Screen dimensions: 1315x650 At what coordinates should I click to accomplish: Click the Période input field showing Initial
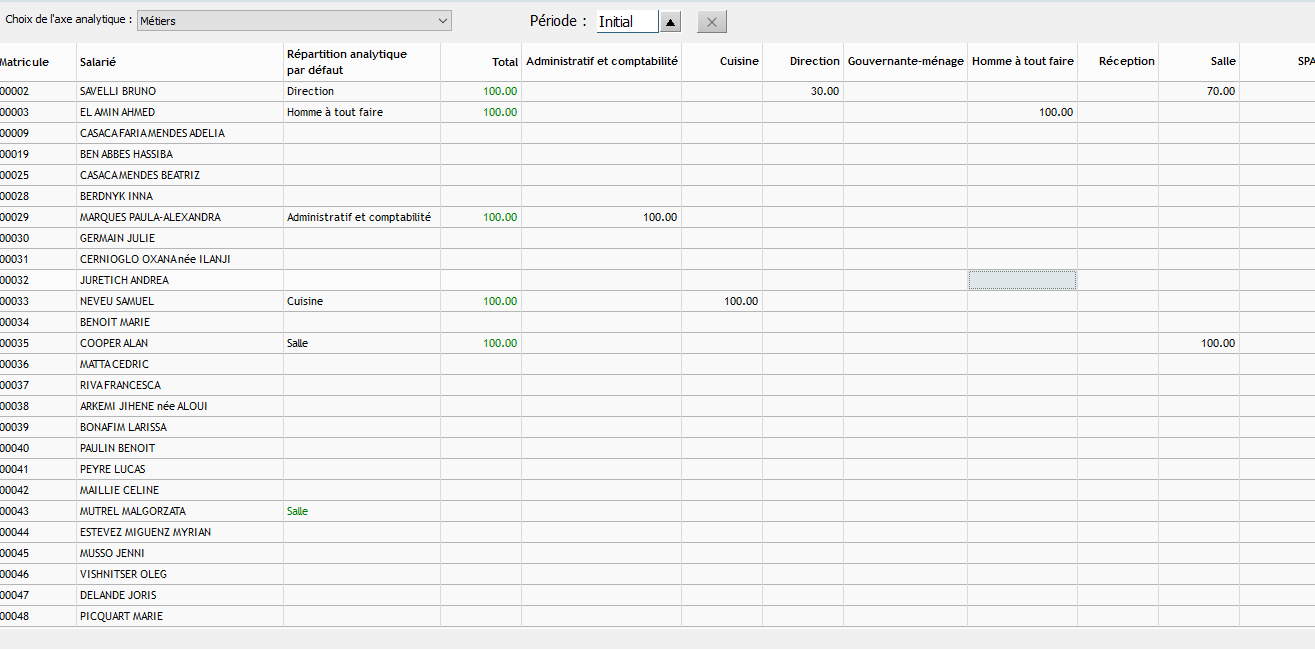click(627, 21)
